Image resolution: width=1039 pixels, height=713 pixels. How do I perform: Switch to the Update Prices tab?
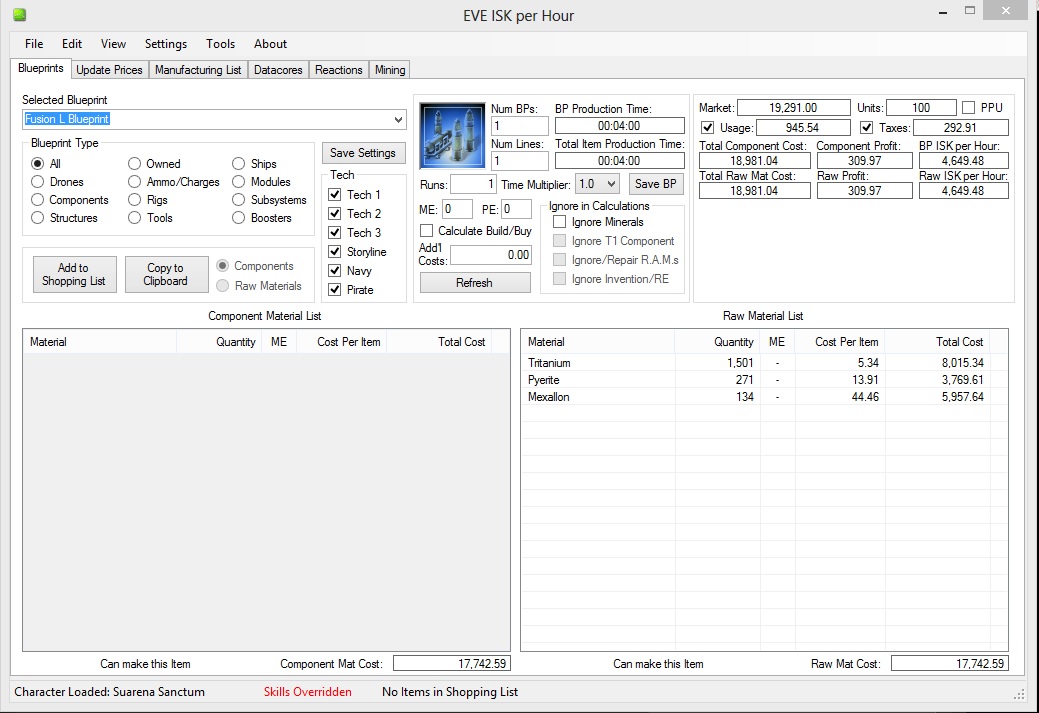[x=109, y=70]
